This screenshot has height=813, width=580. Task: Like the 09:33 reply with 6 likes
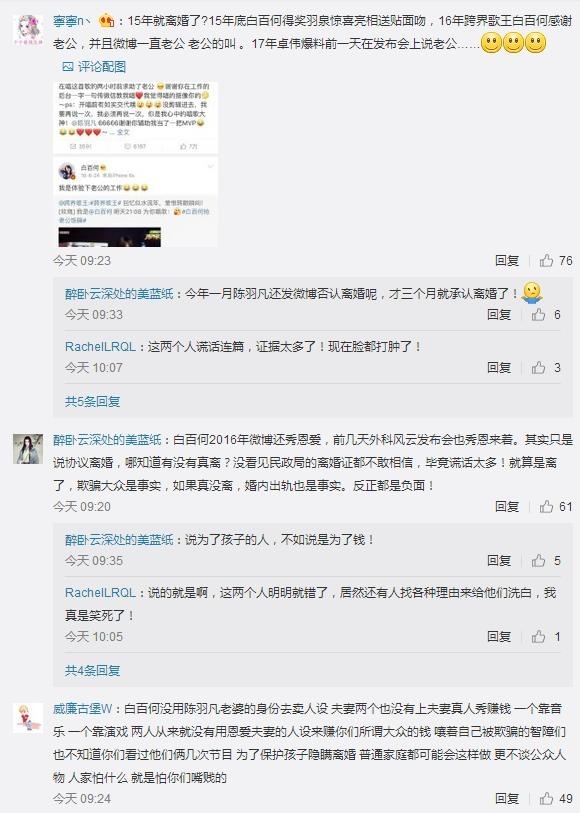(x=546, y=314)
